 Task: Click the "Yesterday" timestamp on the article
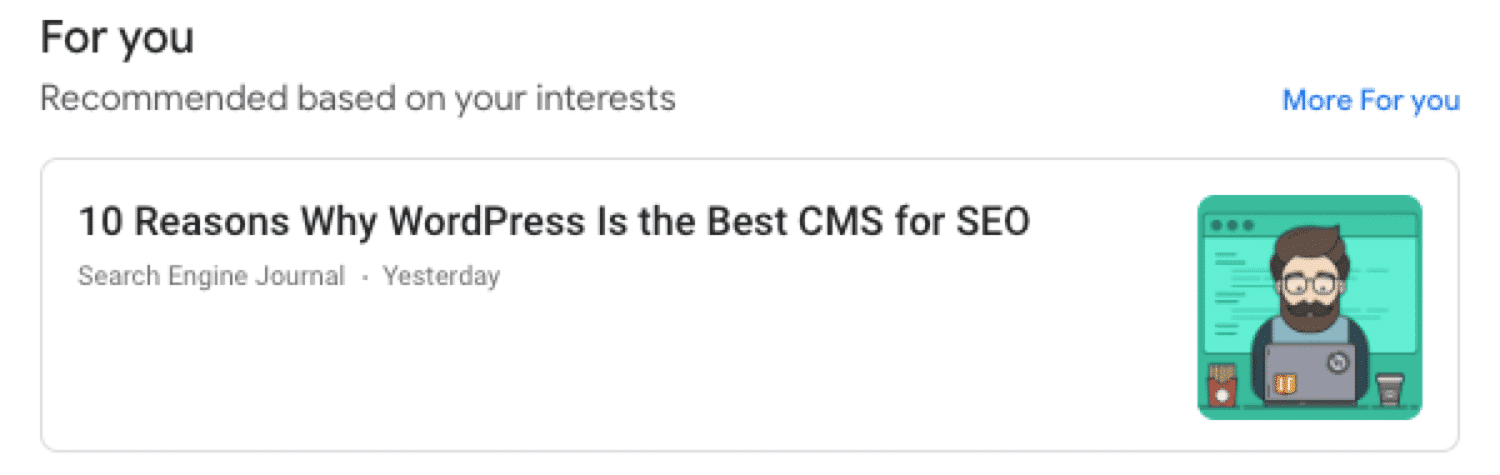click(441, 276)
